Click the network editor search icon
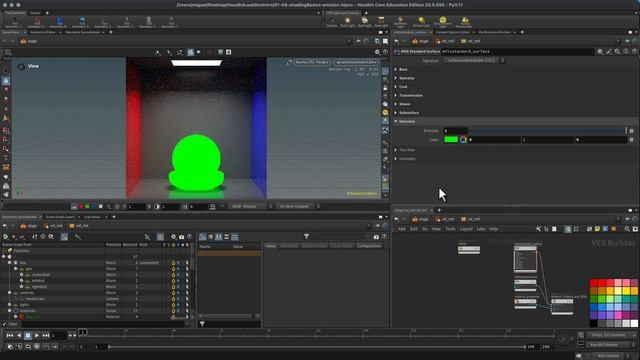Screen dimensions: 640x360 pyautogui.click(x=627, y=229)
